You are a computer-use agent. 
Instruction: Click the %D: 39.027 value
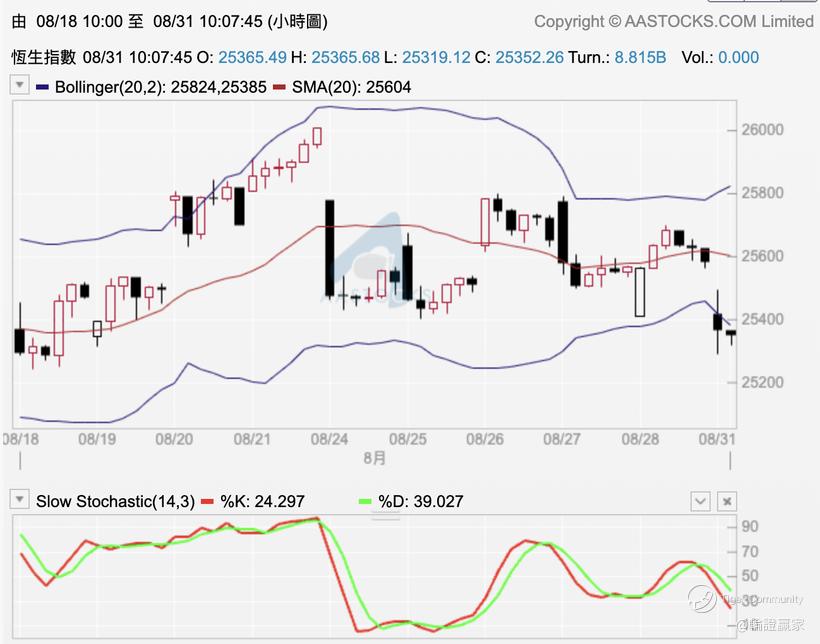(x=421, y=501)
